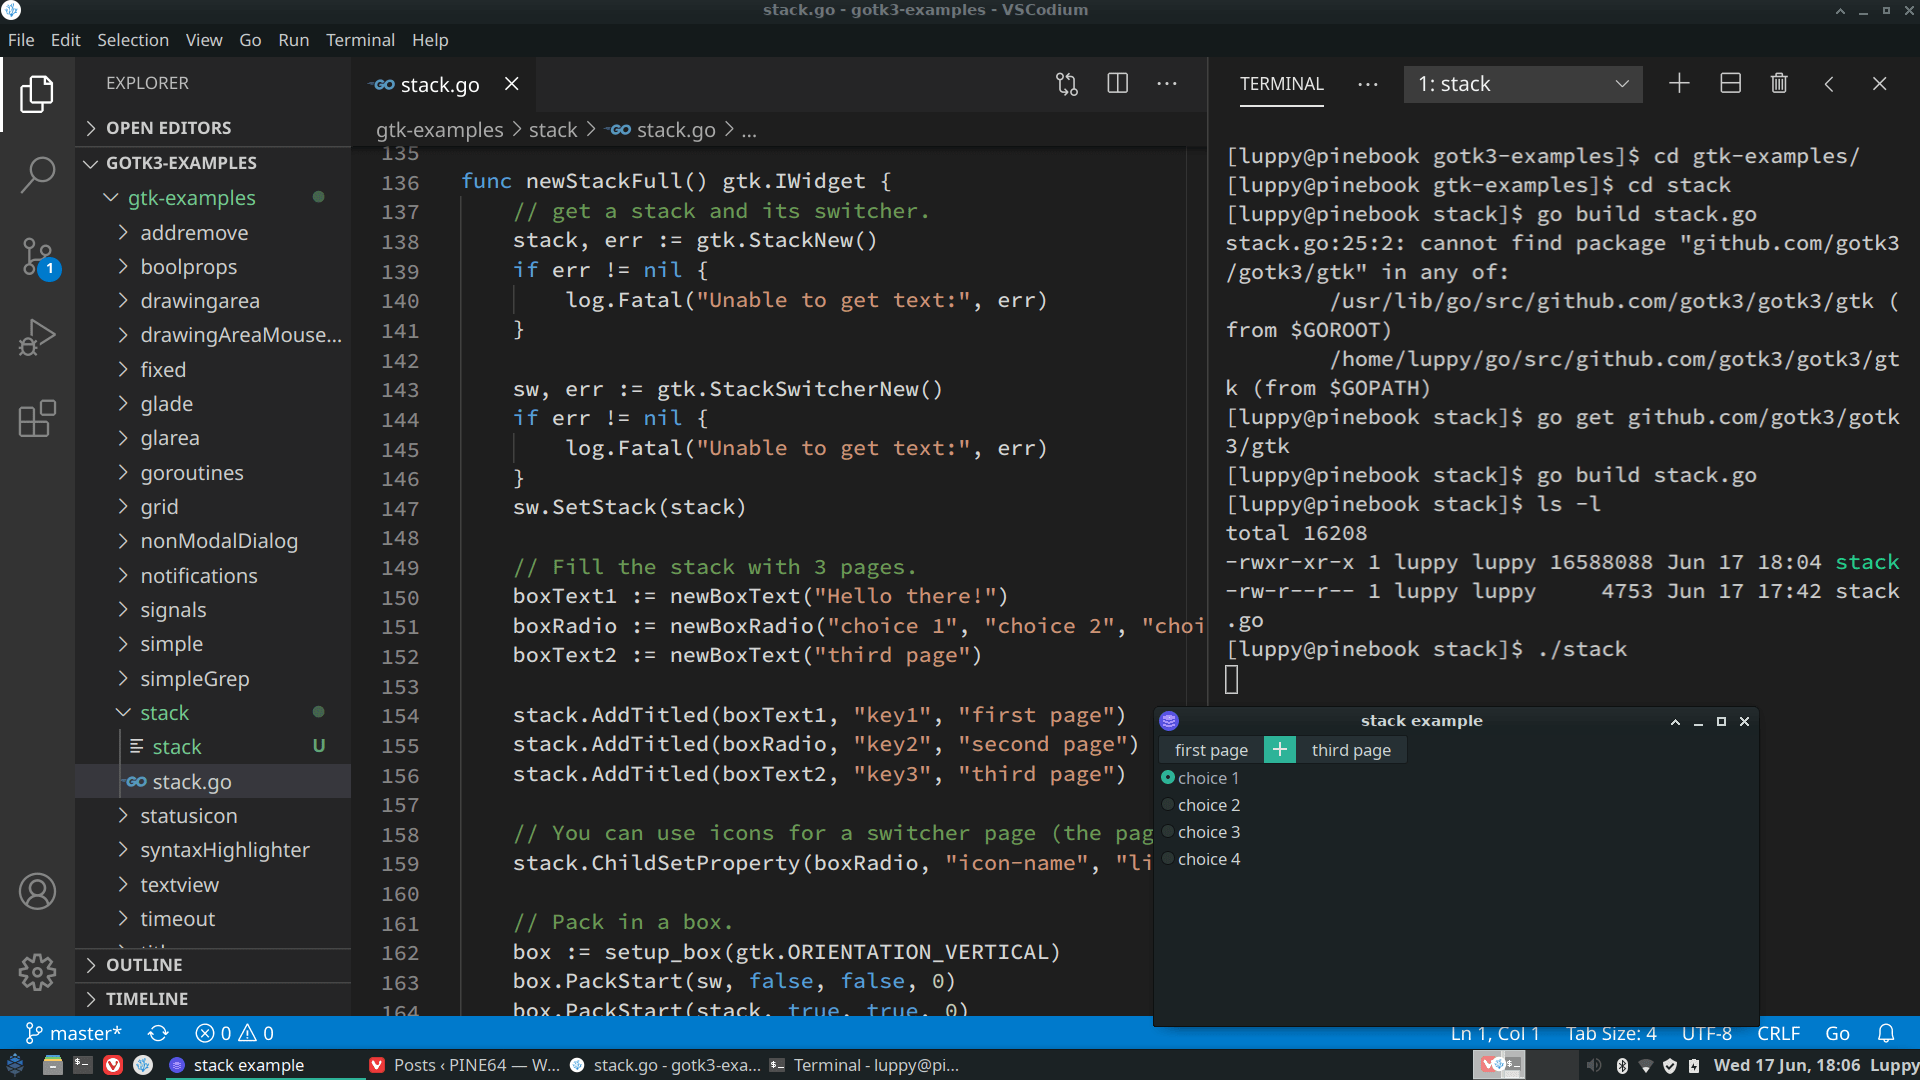
Task: Click Go language mode in status bar
Action: [1838, 1033]
